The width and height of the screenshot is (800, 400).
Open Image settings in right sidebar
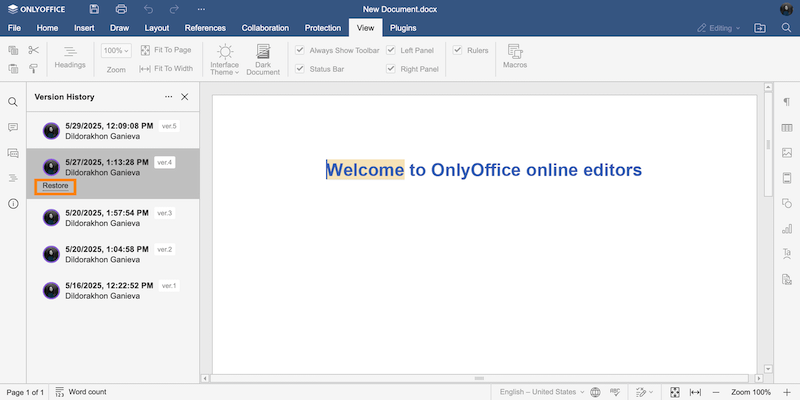point(787,153)
